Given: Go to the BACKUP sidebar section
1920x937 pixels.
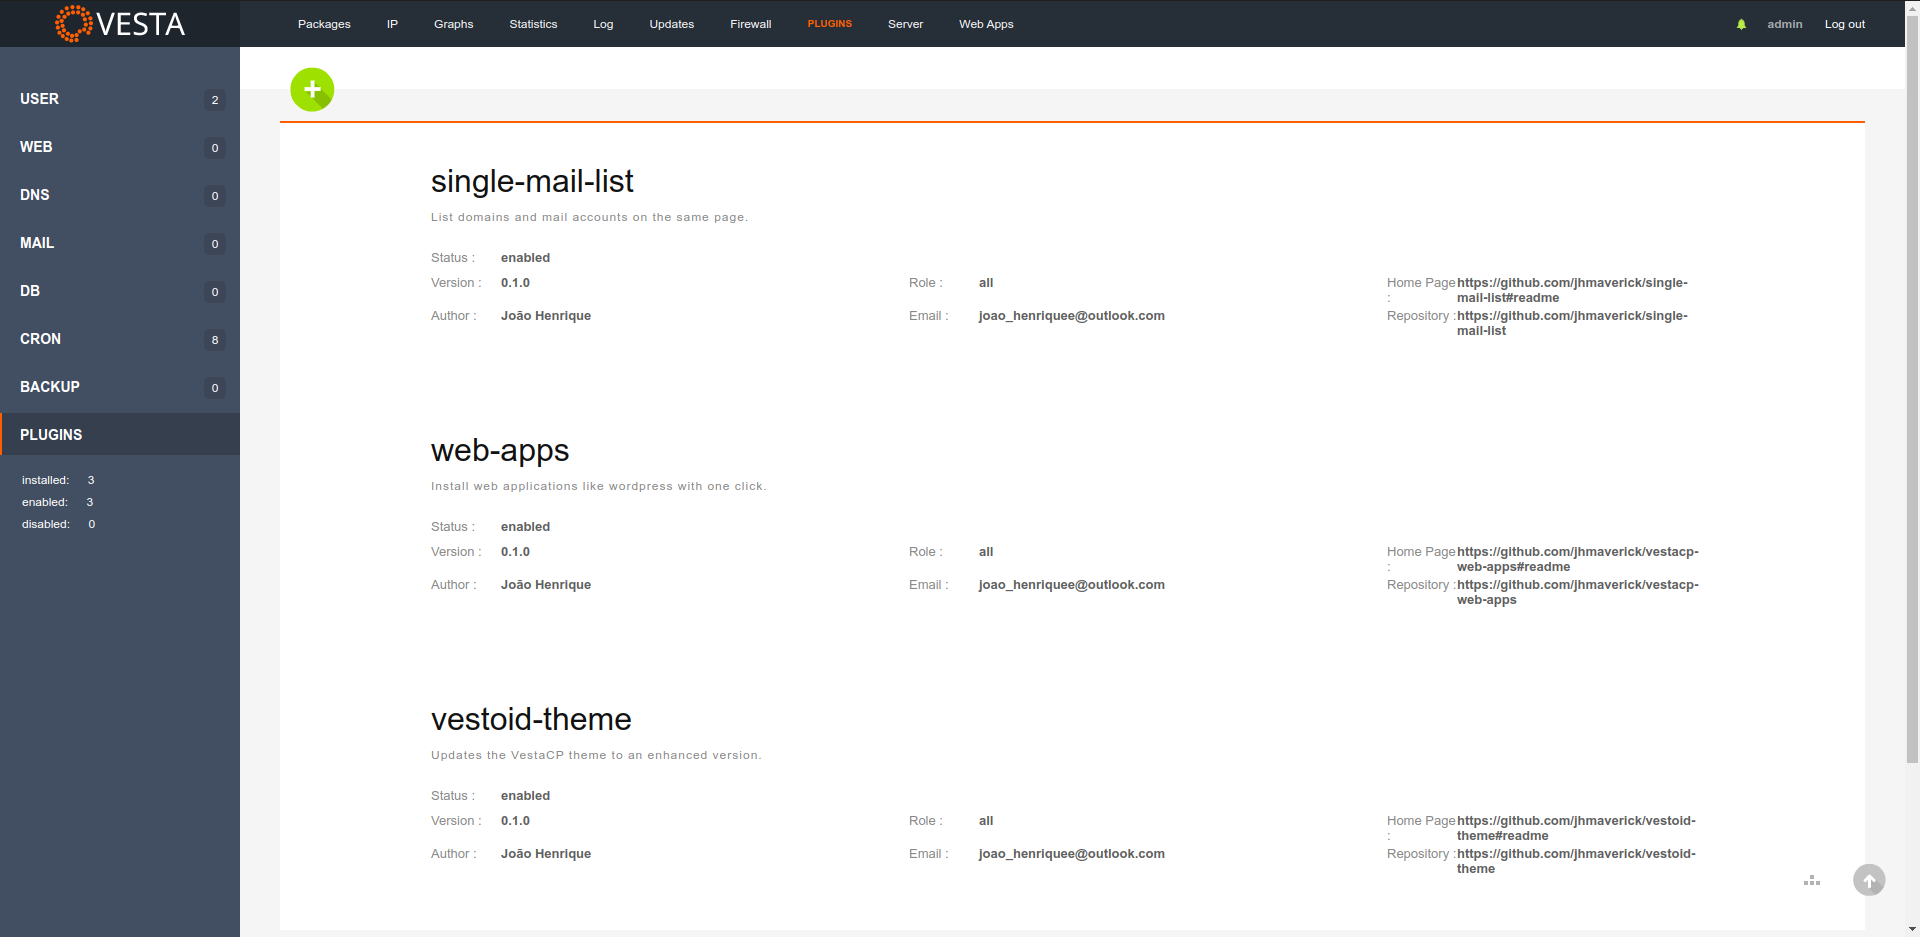Looking at the screenshot, I should click(120, 387).
